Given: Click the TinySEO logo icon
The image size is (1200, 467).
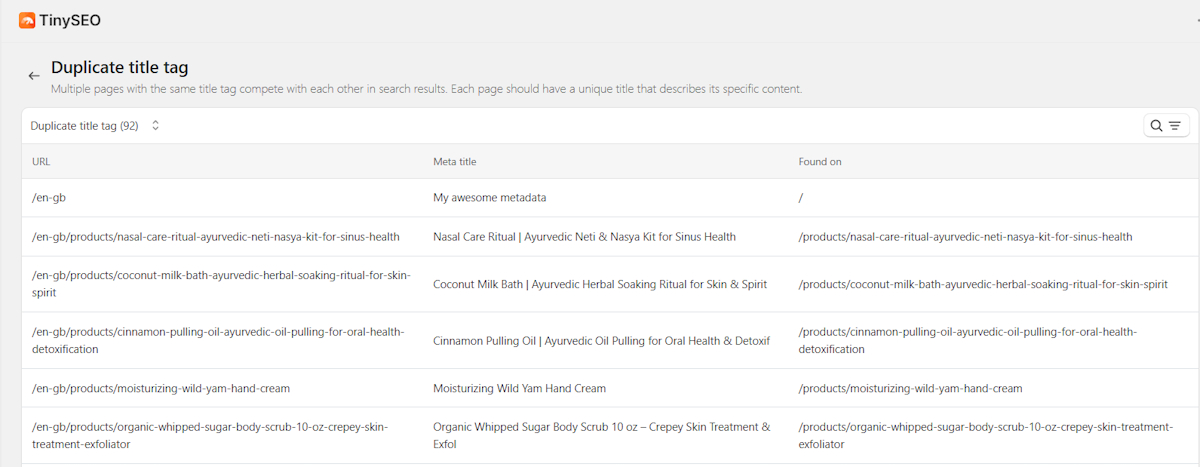Looking at the screenshot, I should point(27,20).
